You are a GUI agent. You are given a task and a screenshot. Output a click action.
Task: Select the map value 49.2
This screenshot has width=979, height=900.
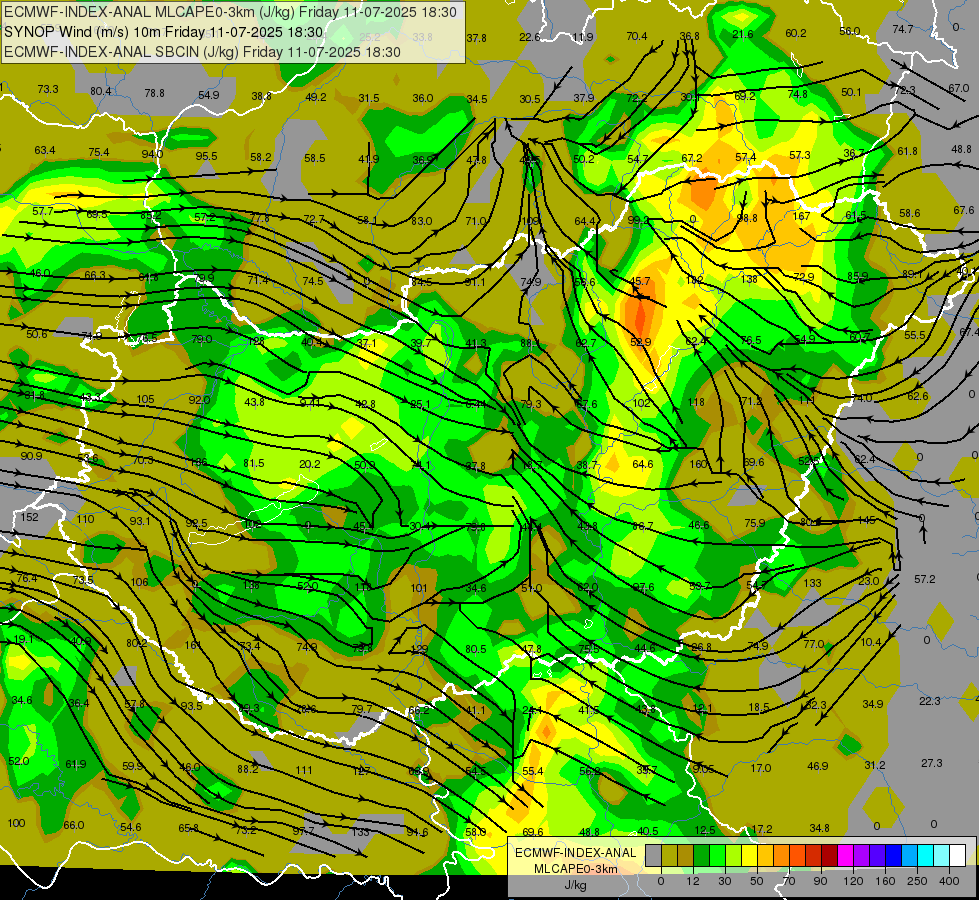tap(316, 97)
